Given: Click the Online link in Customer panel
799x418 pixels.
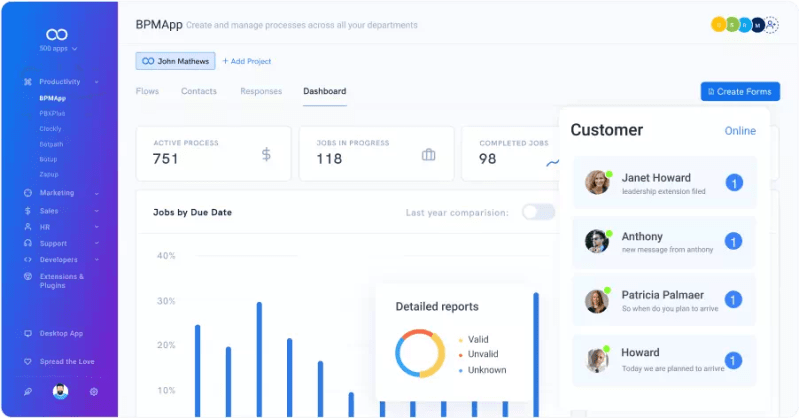Looking at the screenshot, I should [740, 131].
